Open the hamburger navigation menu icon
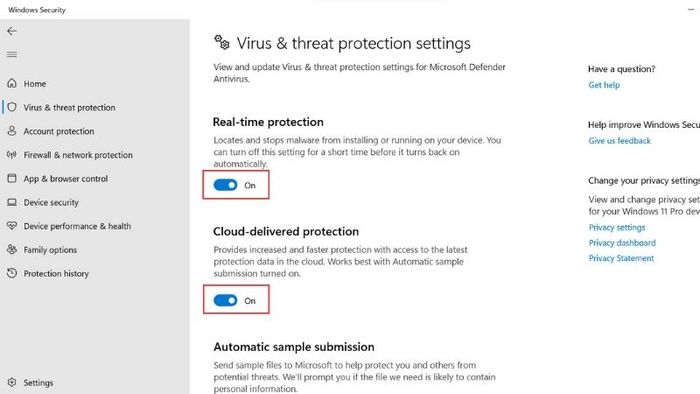Viewport: 700px width, 394px height. click(x=12, y=54)
